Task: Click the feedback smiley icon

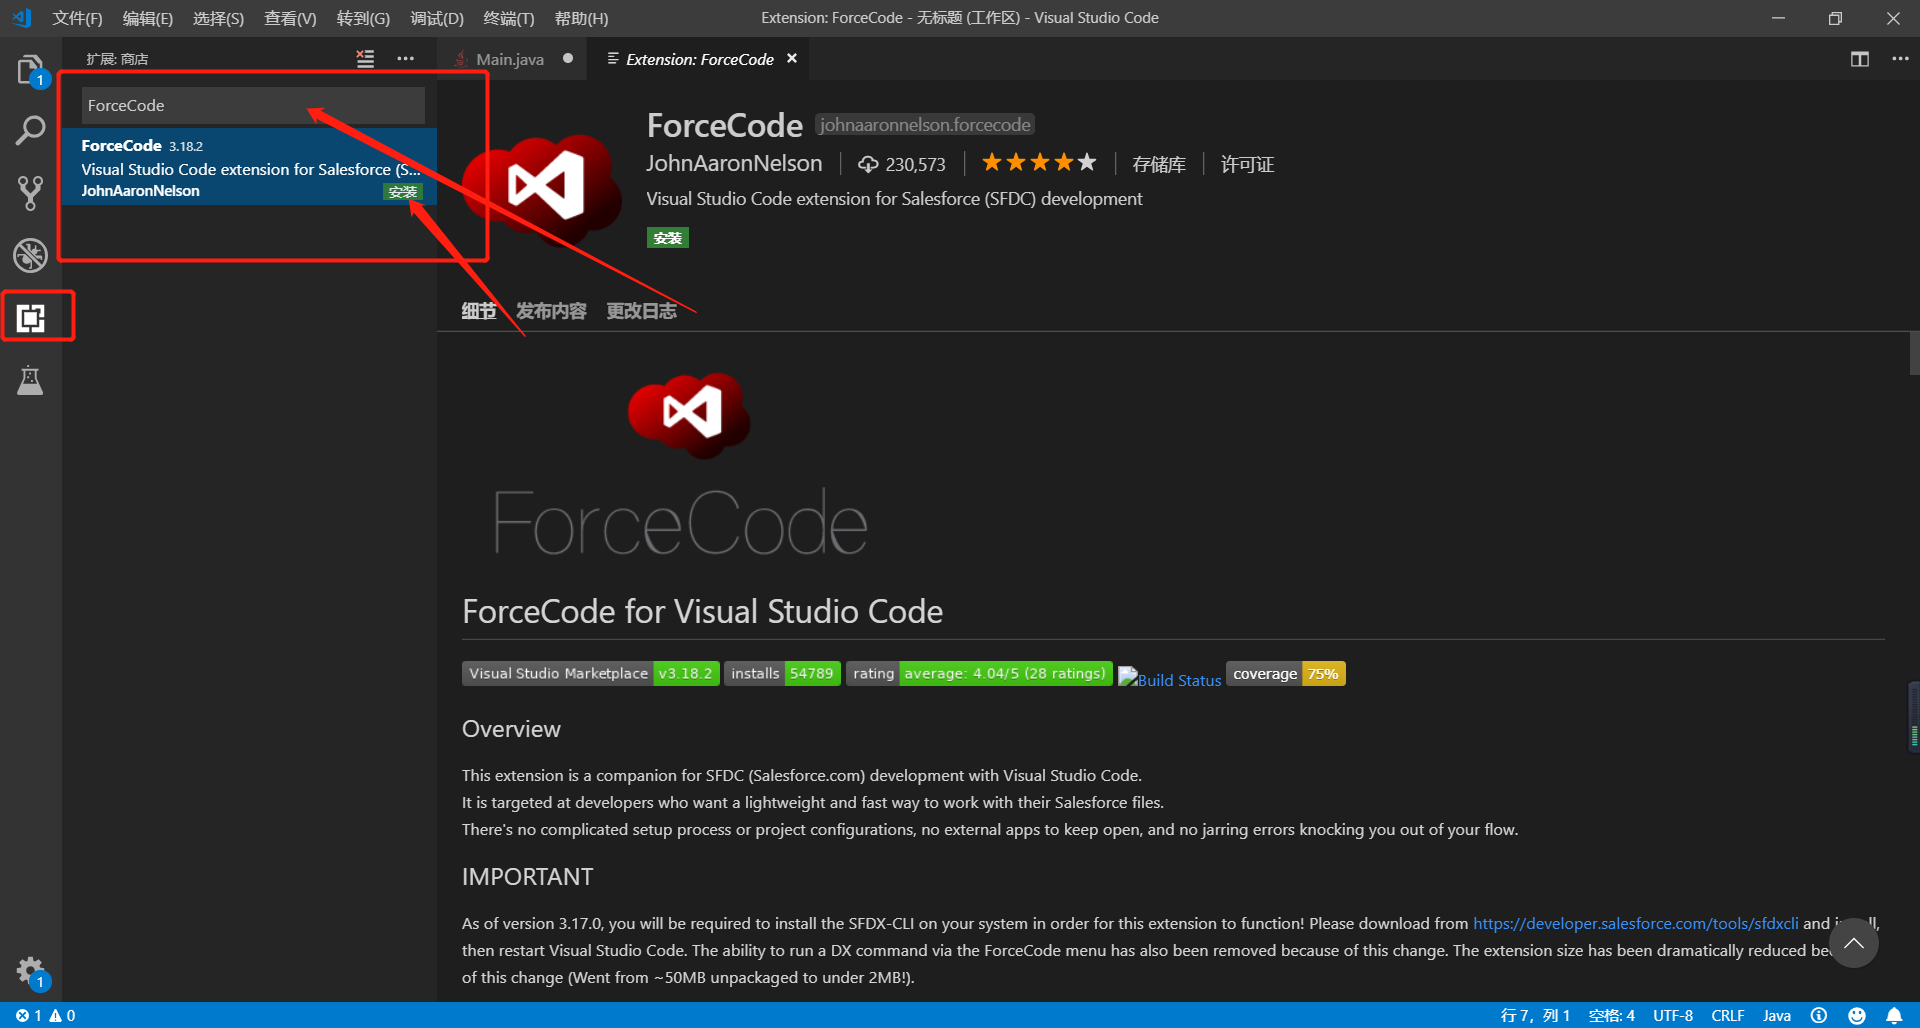Action: (1856, 1015)
